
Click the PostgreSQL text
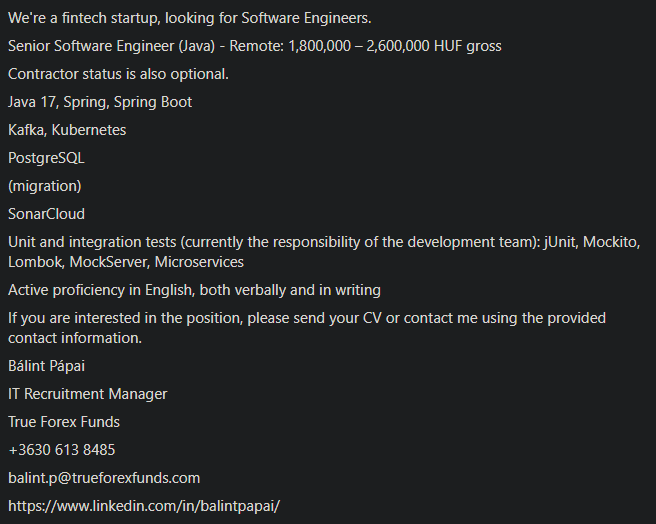46,158
